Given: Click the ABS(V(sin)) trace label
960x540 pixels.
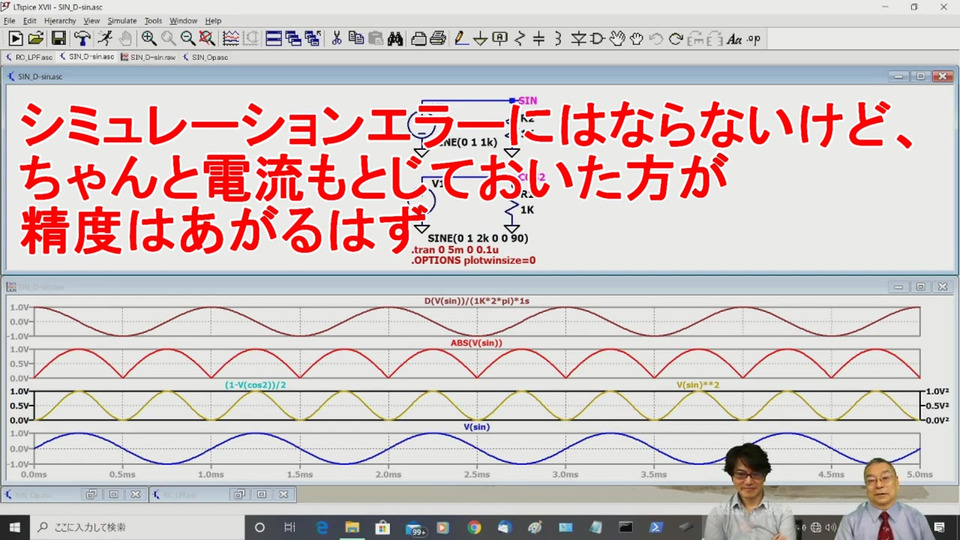Looking at the screenshot, I should [x=476, y=343].
